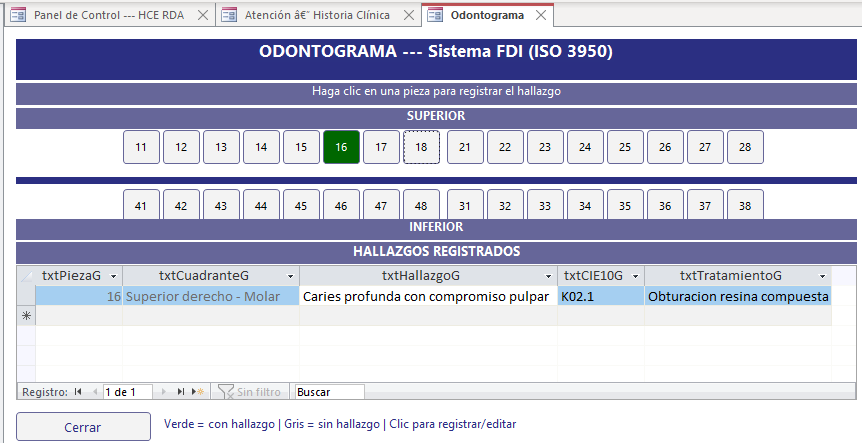Image resolution: width=862 pixels, height=443 pixels.
Task: Select tooth 16 marked green
Action: (341, 147)
